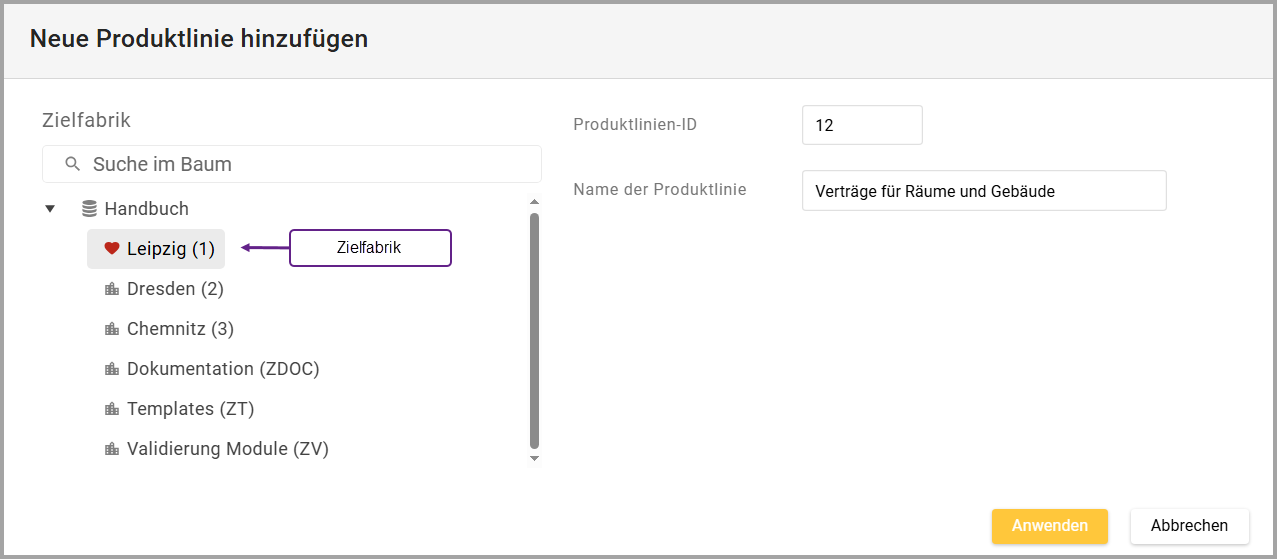Select Leipzig (1) as target factory
The image size is (1277, 559).
170,249
